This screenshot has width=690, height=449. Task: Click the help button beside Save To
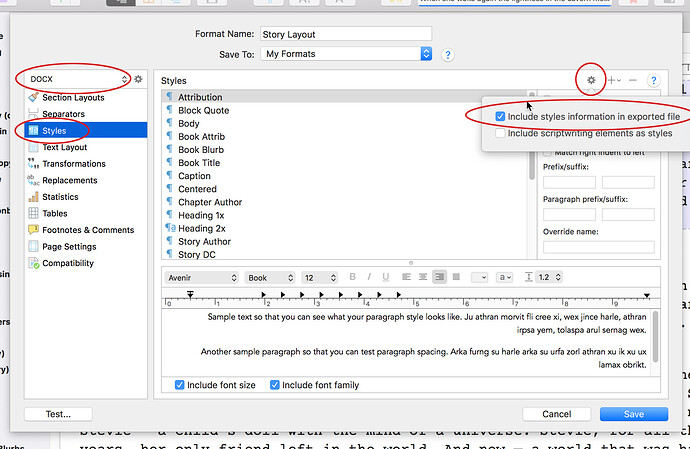(x=448, y=54)
